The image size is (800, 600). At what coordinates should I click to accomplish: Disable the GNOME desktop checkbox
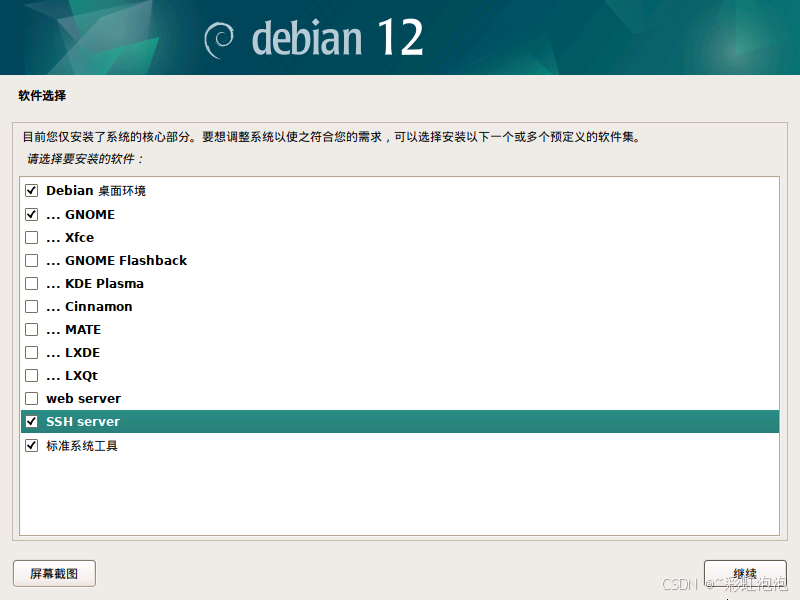(x=31, y=213)
